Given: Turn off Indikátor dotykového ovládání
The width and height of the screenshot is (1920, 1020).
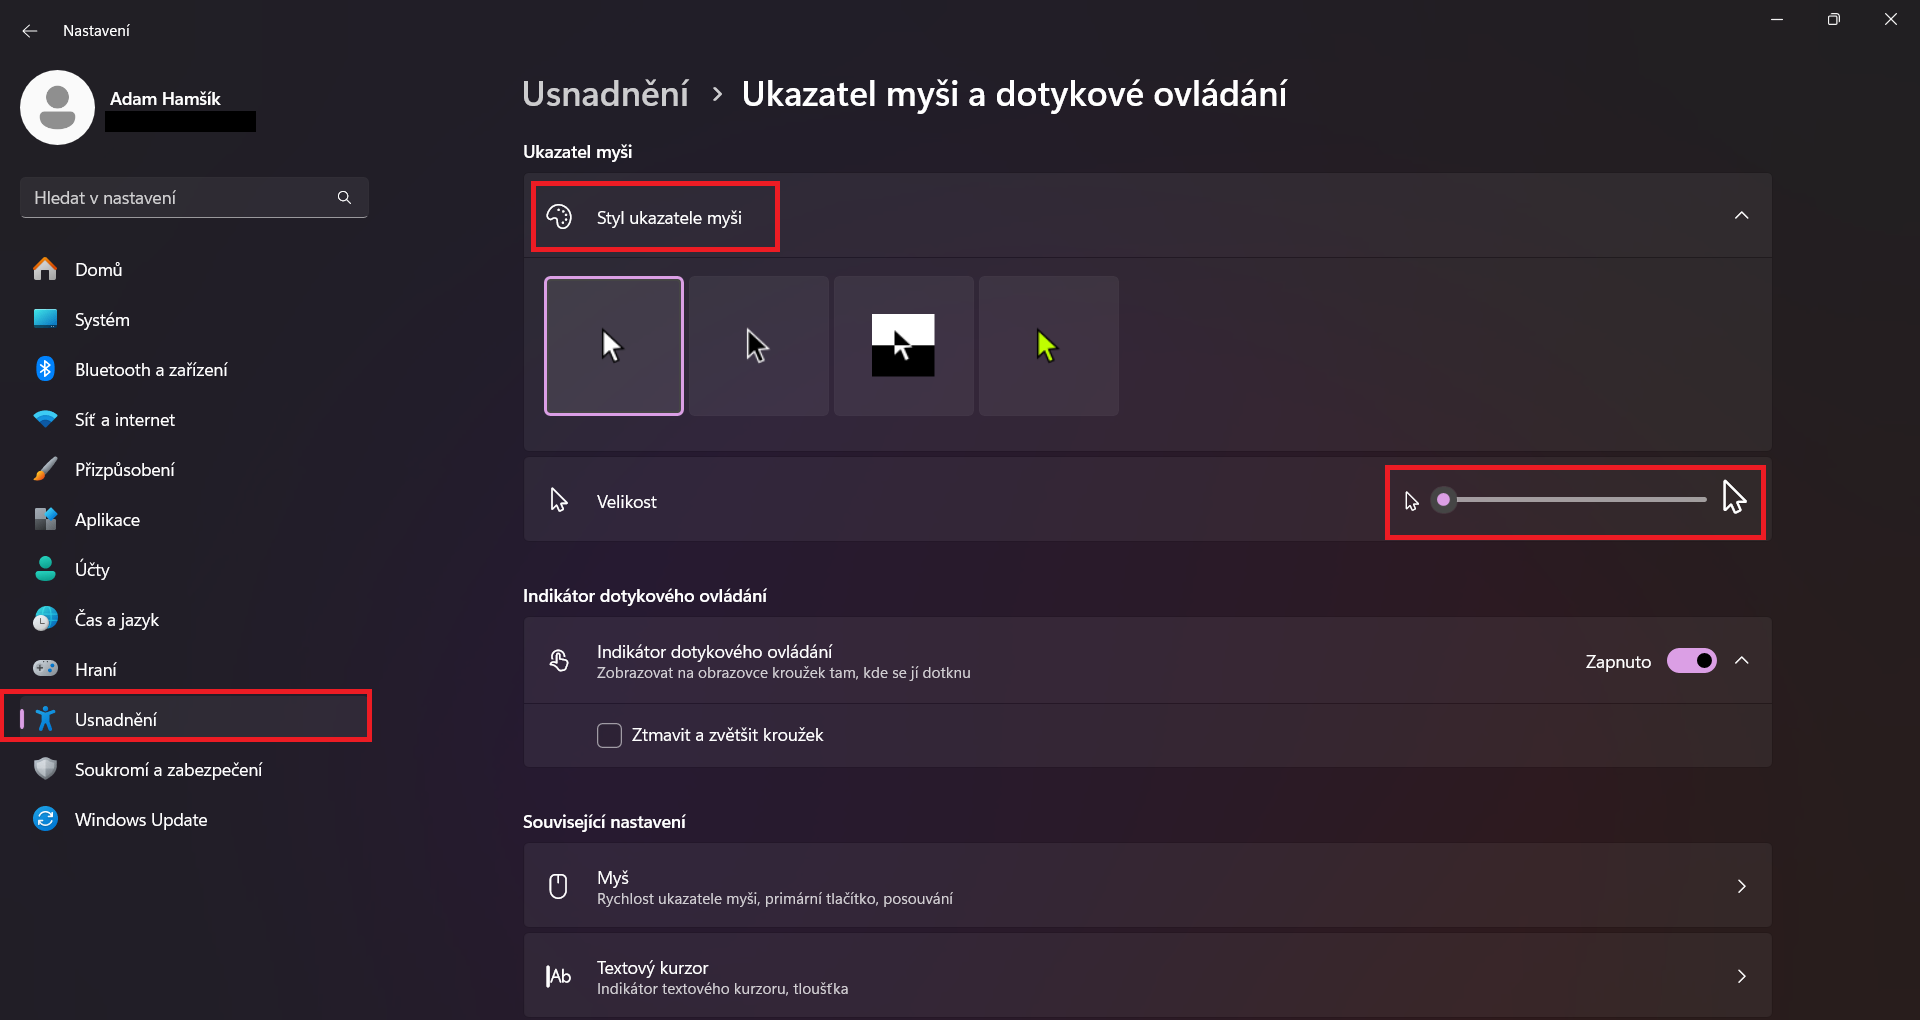Looking at the screenshot, I should point(1691,660).
